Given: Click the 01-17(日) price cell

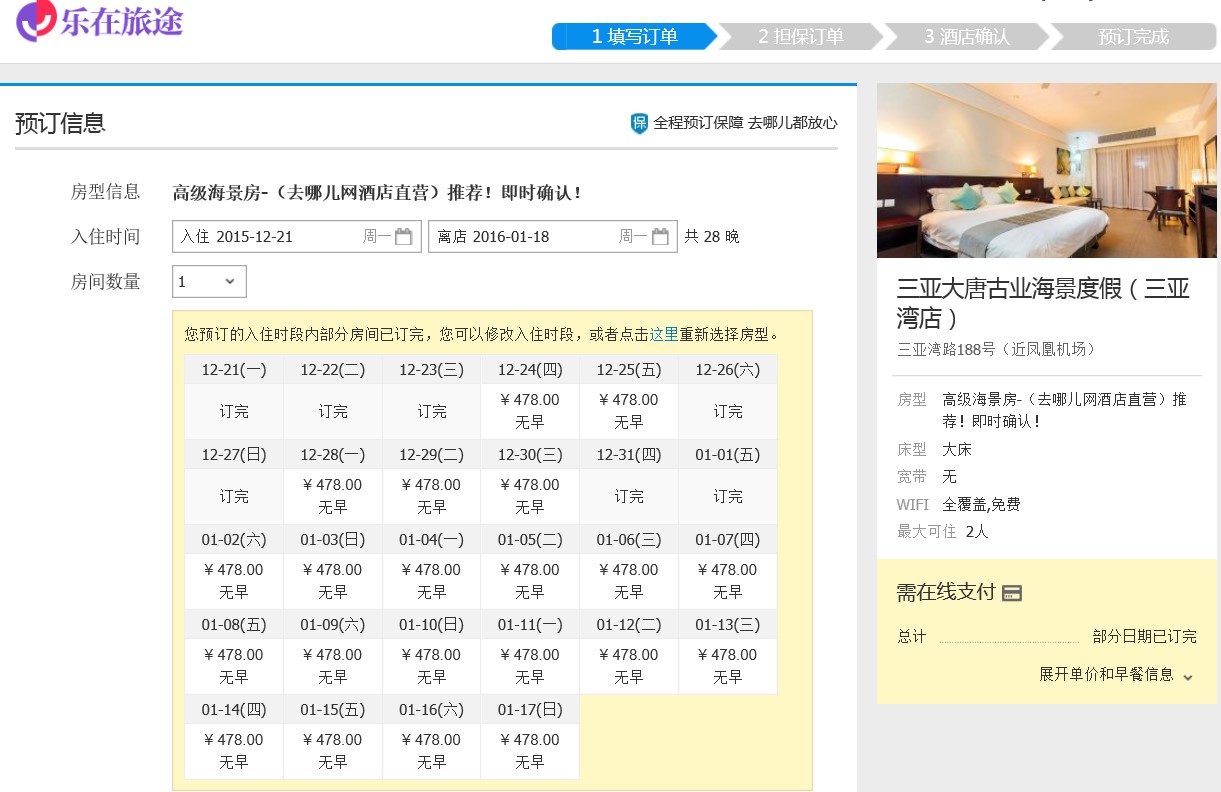Looking at the screenshot, I should tap(530, 751).
